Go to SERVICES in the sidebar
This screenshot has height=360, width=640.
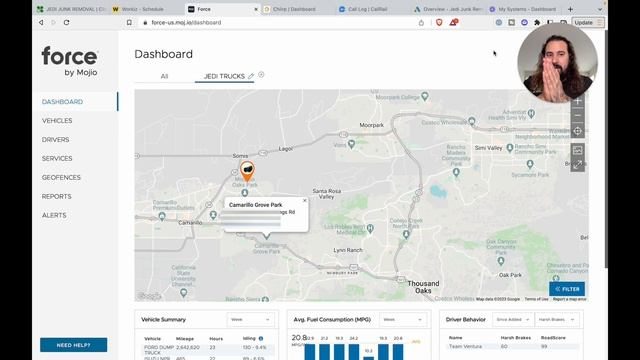57,158
